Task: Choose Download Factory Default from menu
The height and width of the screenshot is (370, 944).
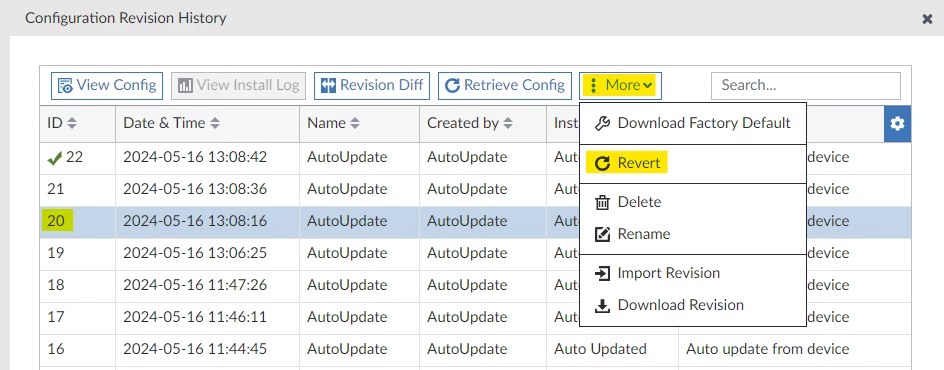Action: tap(692, 123)
